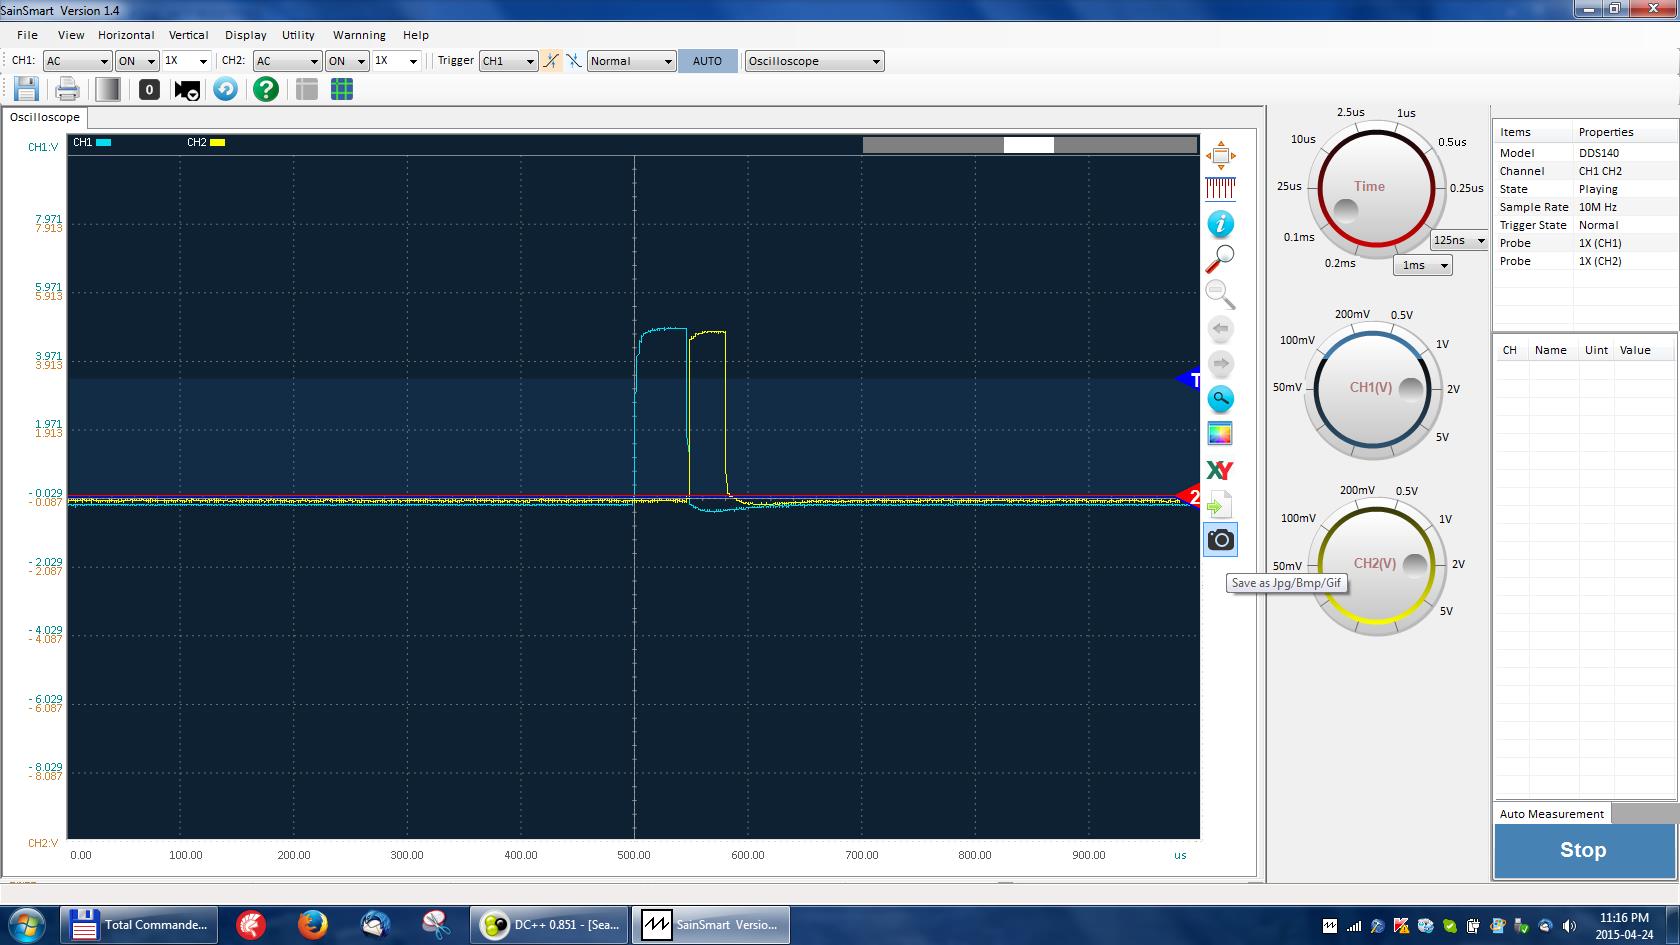
Task: Toggle the green grid display icon
Action: click(x=342, y=89)
